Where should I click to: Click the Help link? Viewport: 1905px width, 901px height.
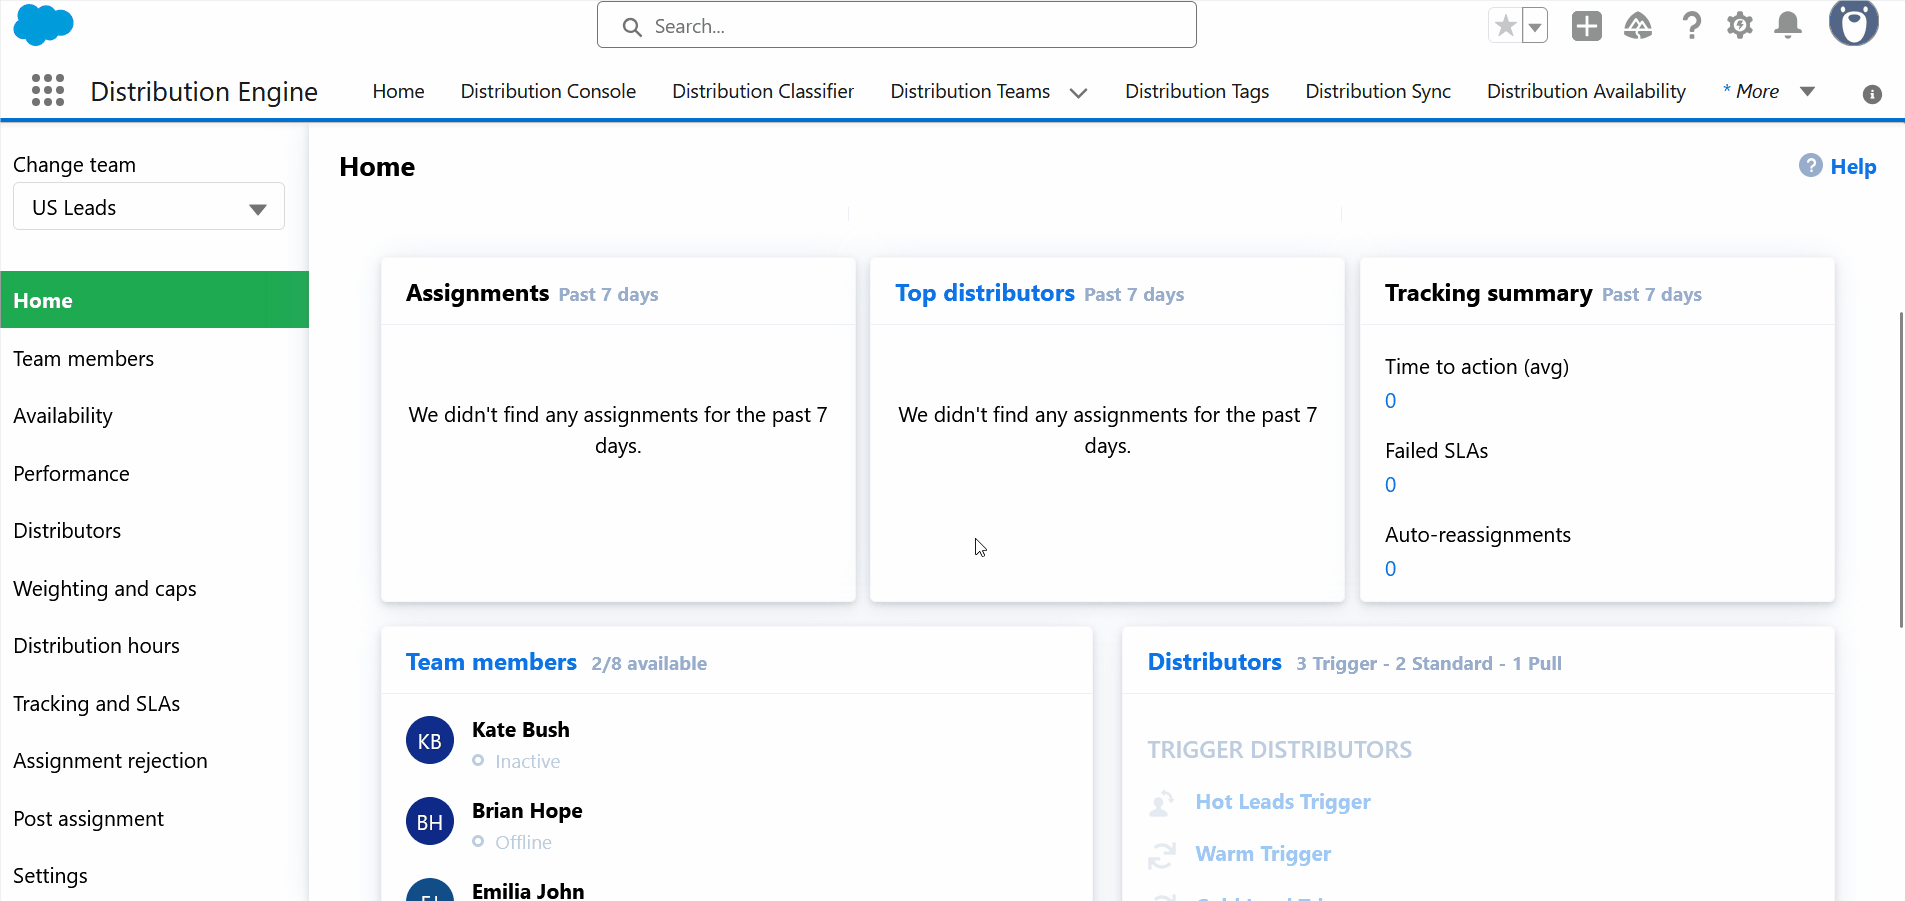[x=1853, y=166]
